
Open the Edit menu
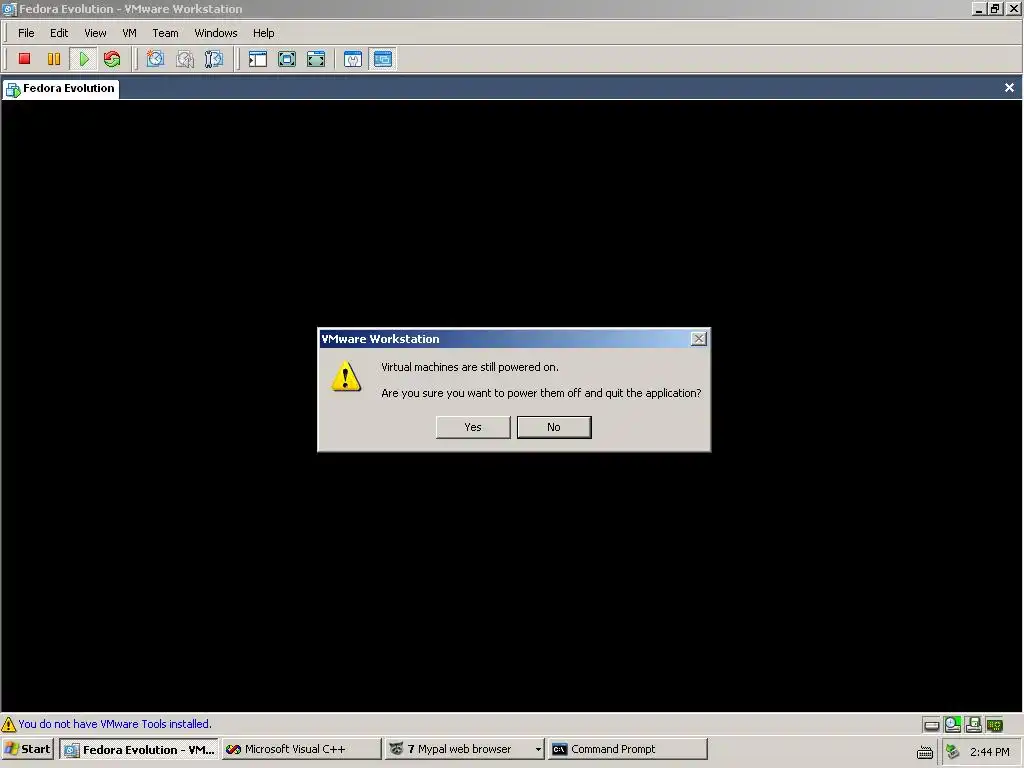pyautogui.click(x=59, y=33)
